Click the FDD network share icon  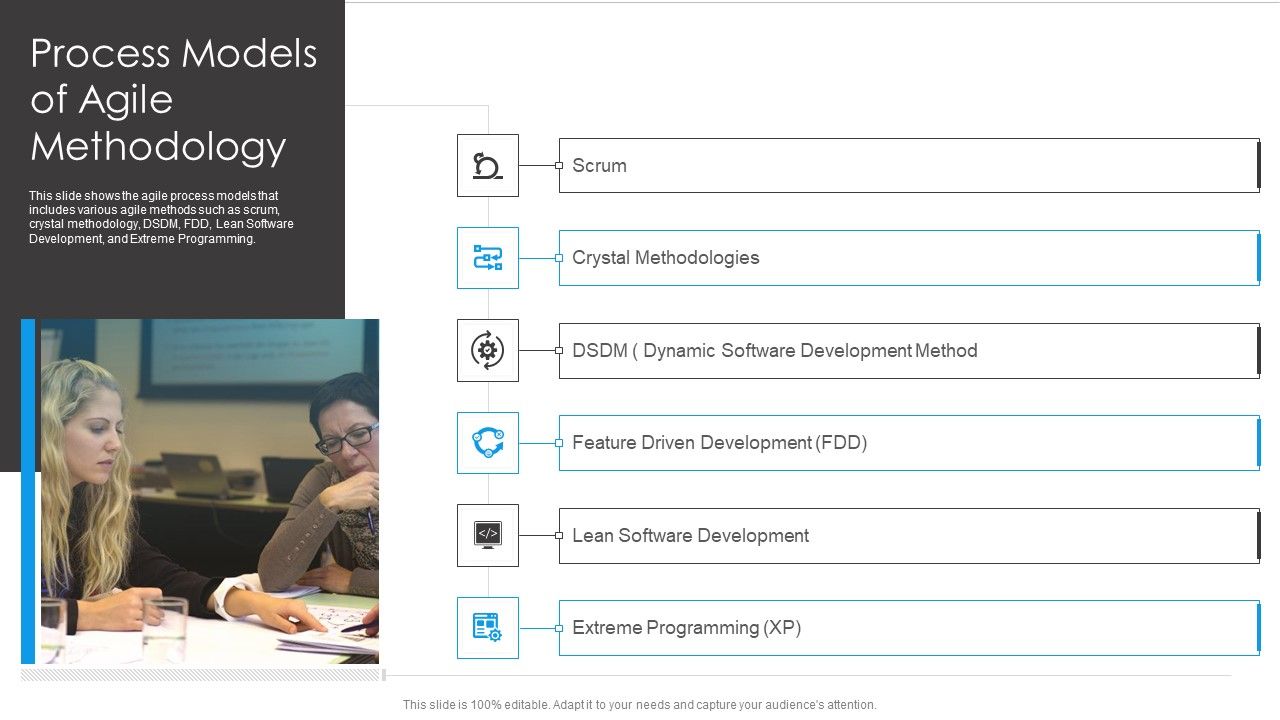coord(487,442)
